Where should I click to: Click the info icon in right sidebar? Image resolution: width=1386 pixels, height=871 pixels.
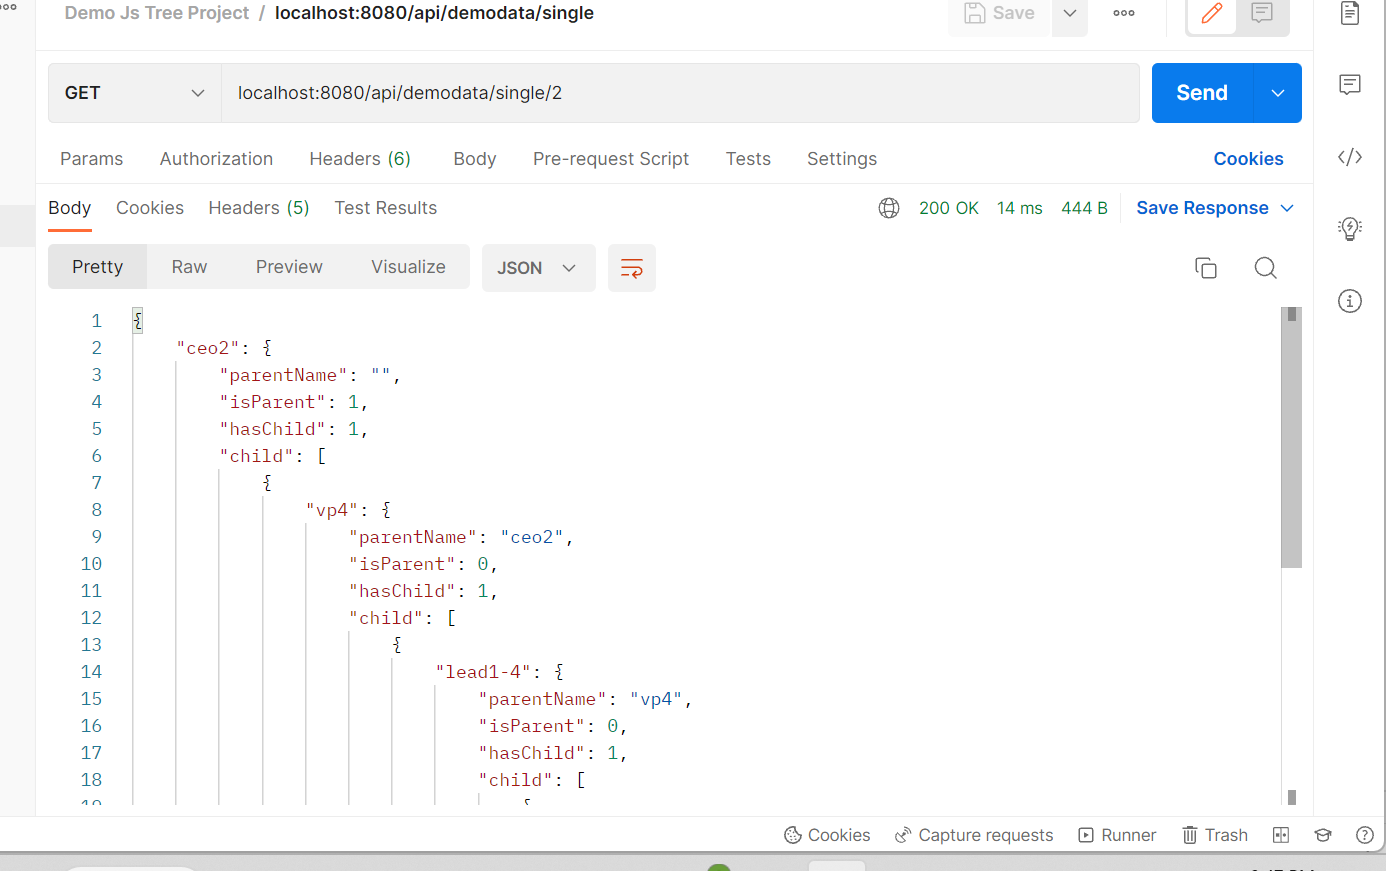coord(1349,300)
